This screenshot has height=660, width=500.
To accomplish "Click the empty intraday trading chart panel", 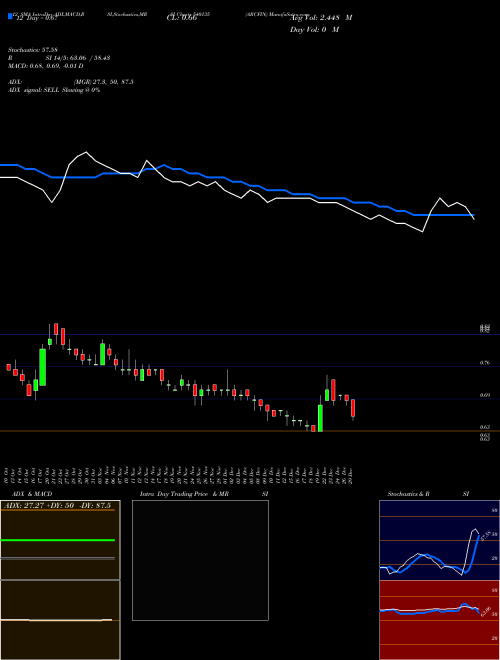I will pyautogui.click(x=200, y=560).
